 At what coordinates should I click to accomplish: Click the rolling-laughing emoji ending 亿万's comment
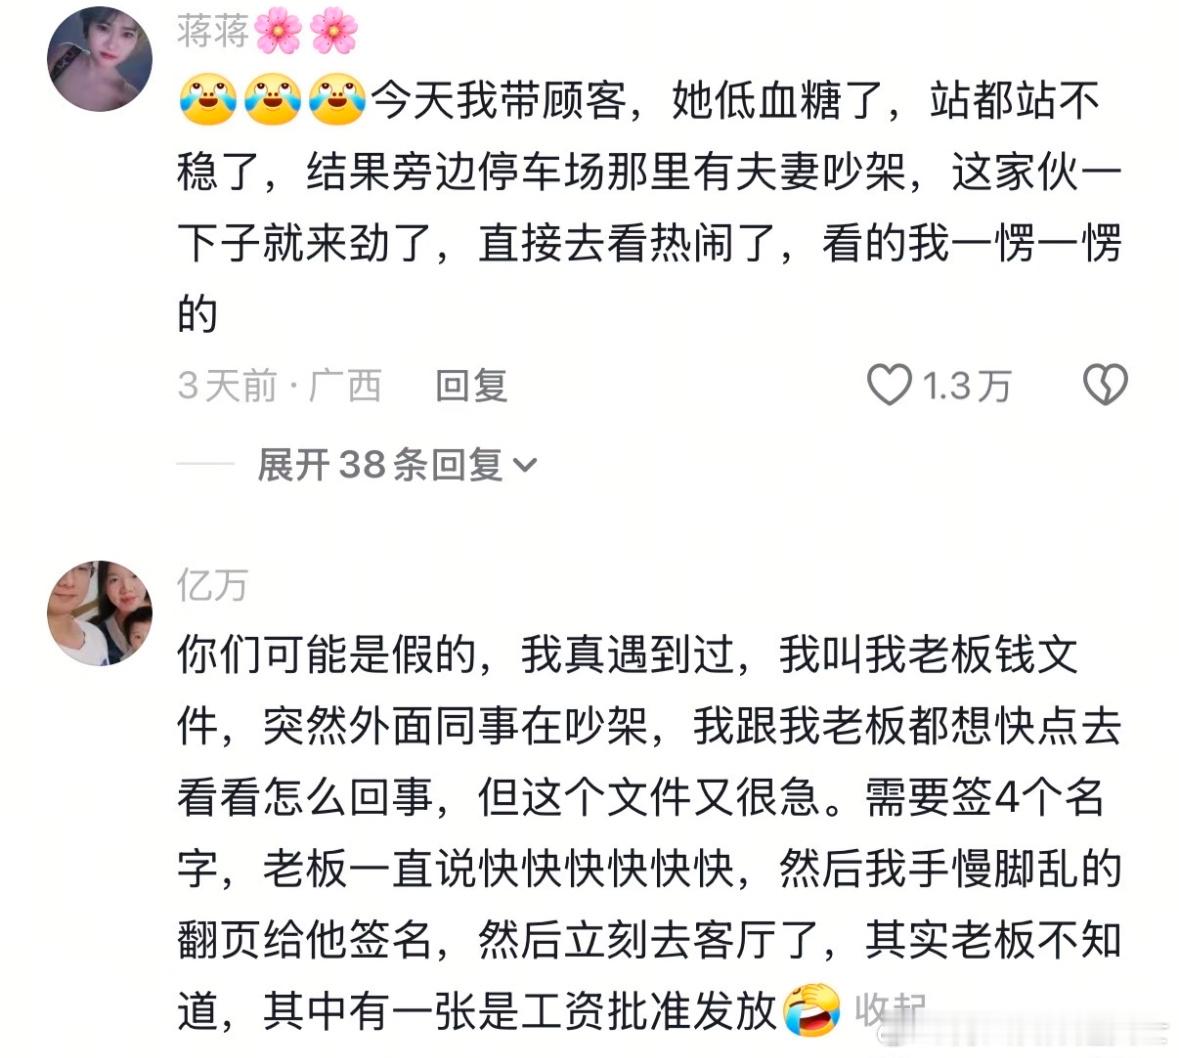pyautogui.click(x=812, y=1010)
